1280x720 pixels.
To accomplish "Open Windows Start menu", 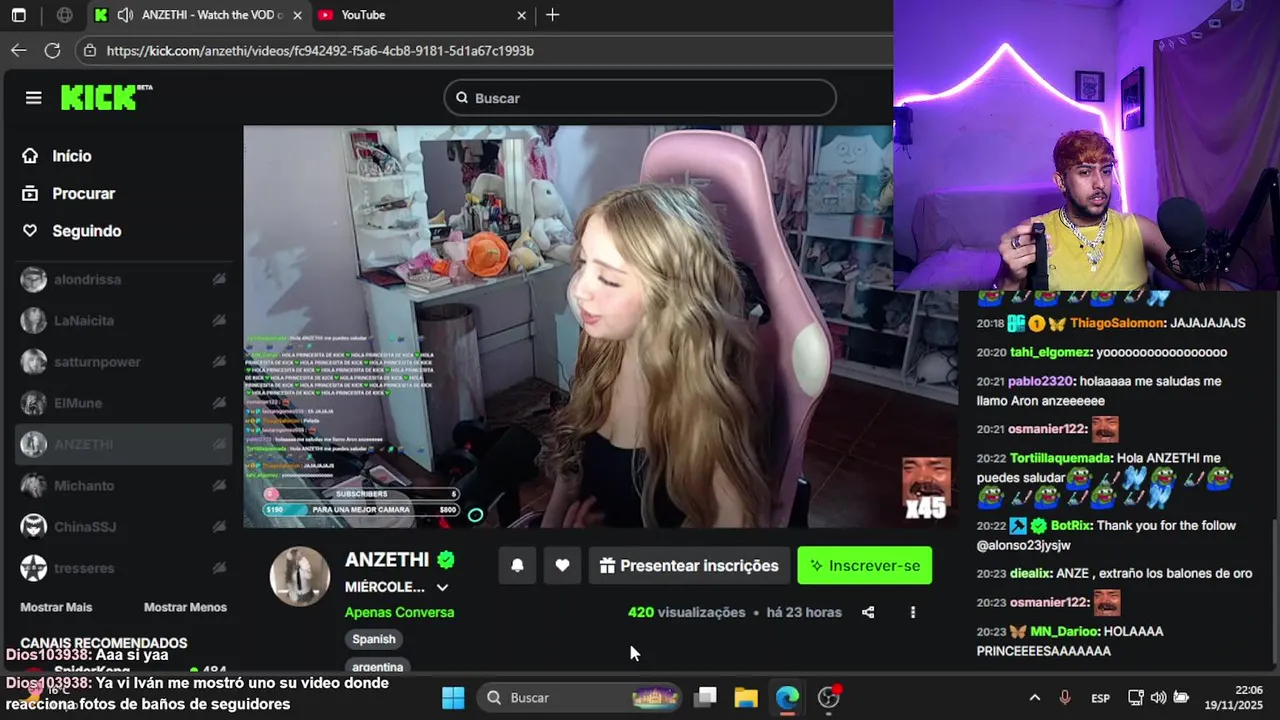I will (x=453, y=697).
